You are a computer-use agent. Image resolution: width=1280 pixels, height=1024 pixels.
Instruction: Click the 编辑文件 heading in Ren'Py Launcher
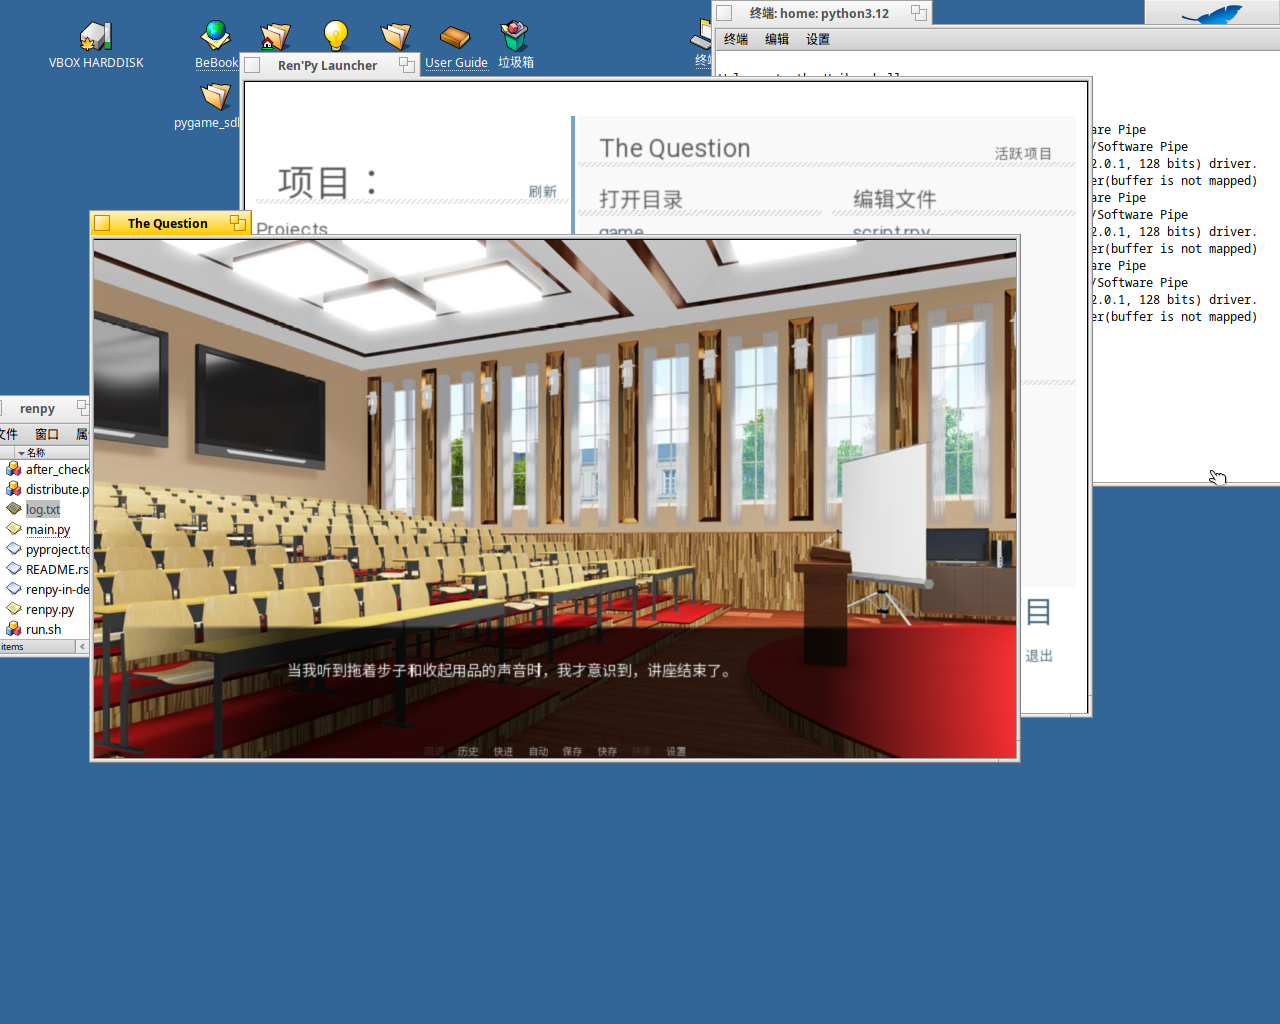895,199
